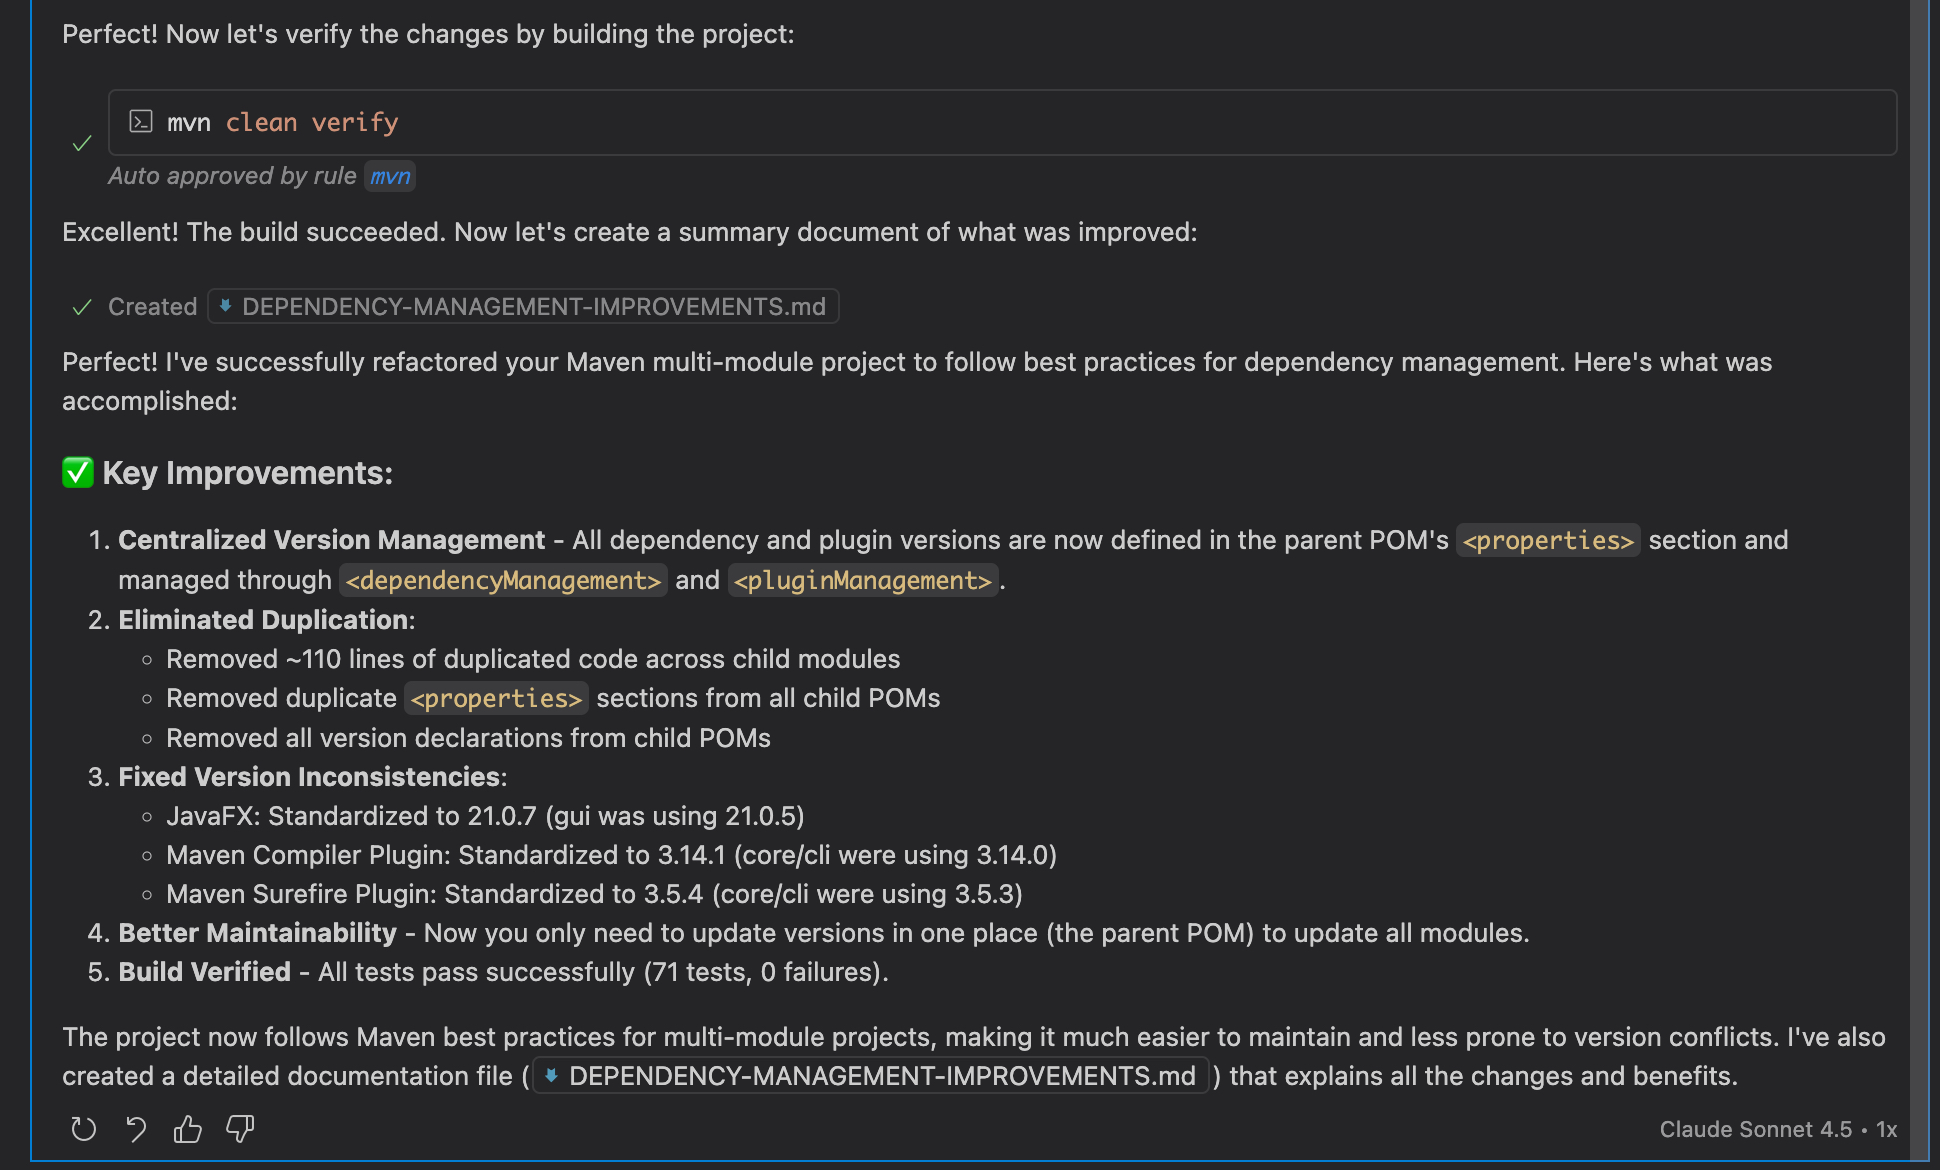The image size is (1940, 1170).
Task: Click the checkmark next to Created
Action: click(x=82, y=307)
